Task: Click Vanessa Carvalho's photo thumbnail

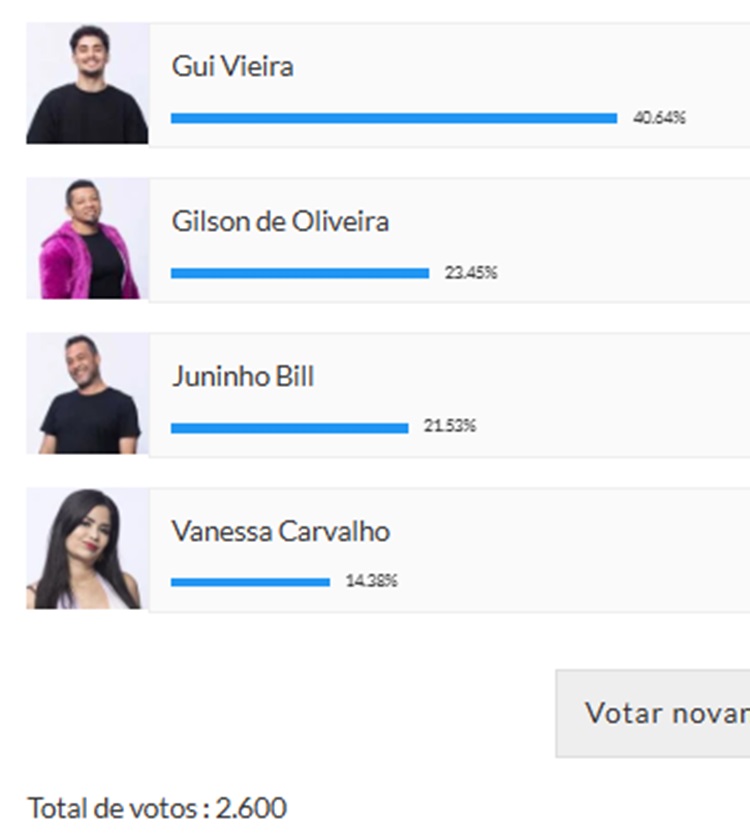Action: point(88,549)
